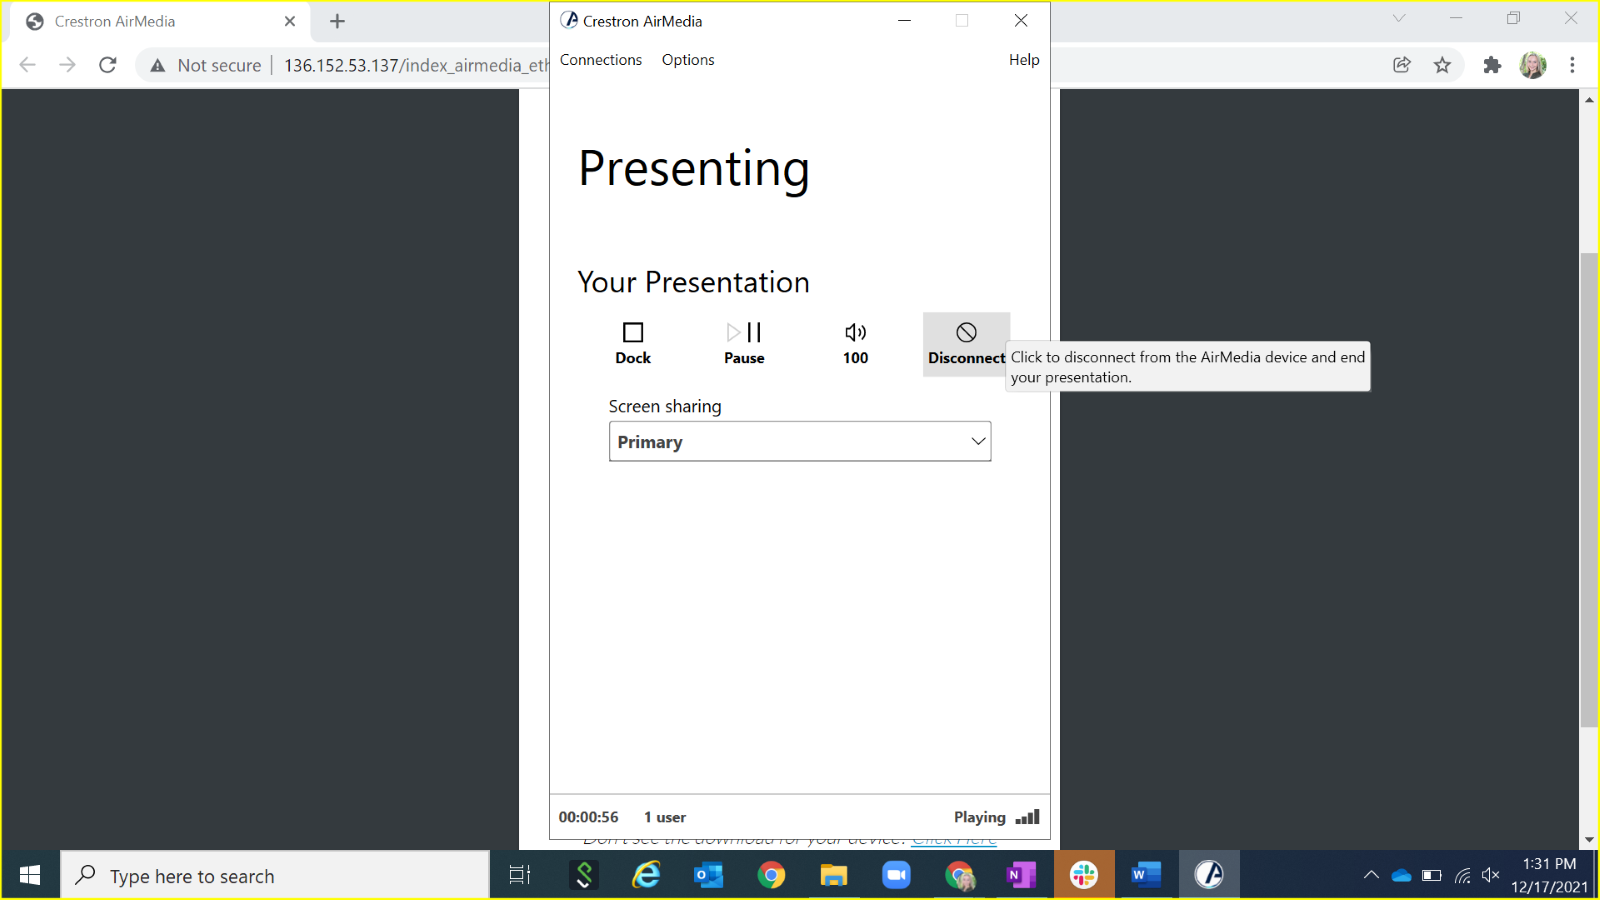Image resolution: width=1600 pixels, height=900 pixels.
Task: Go back in Chrome
Action: (27, 65)
